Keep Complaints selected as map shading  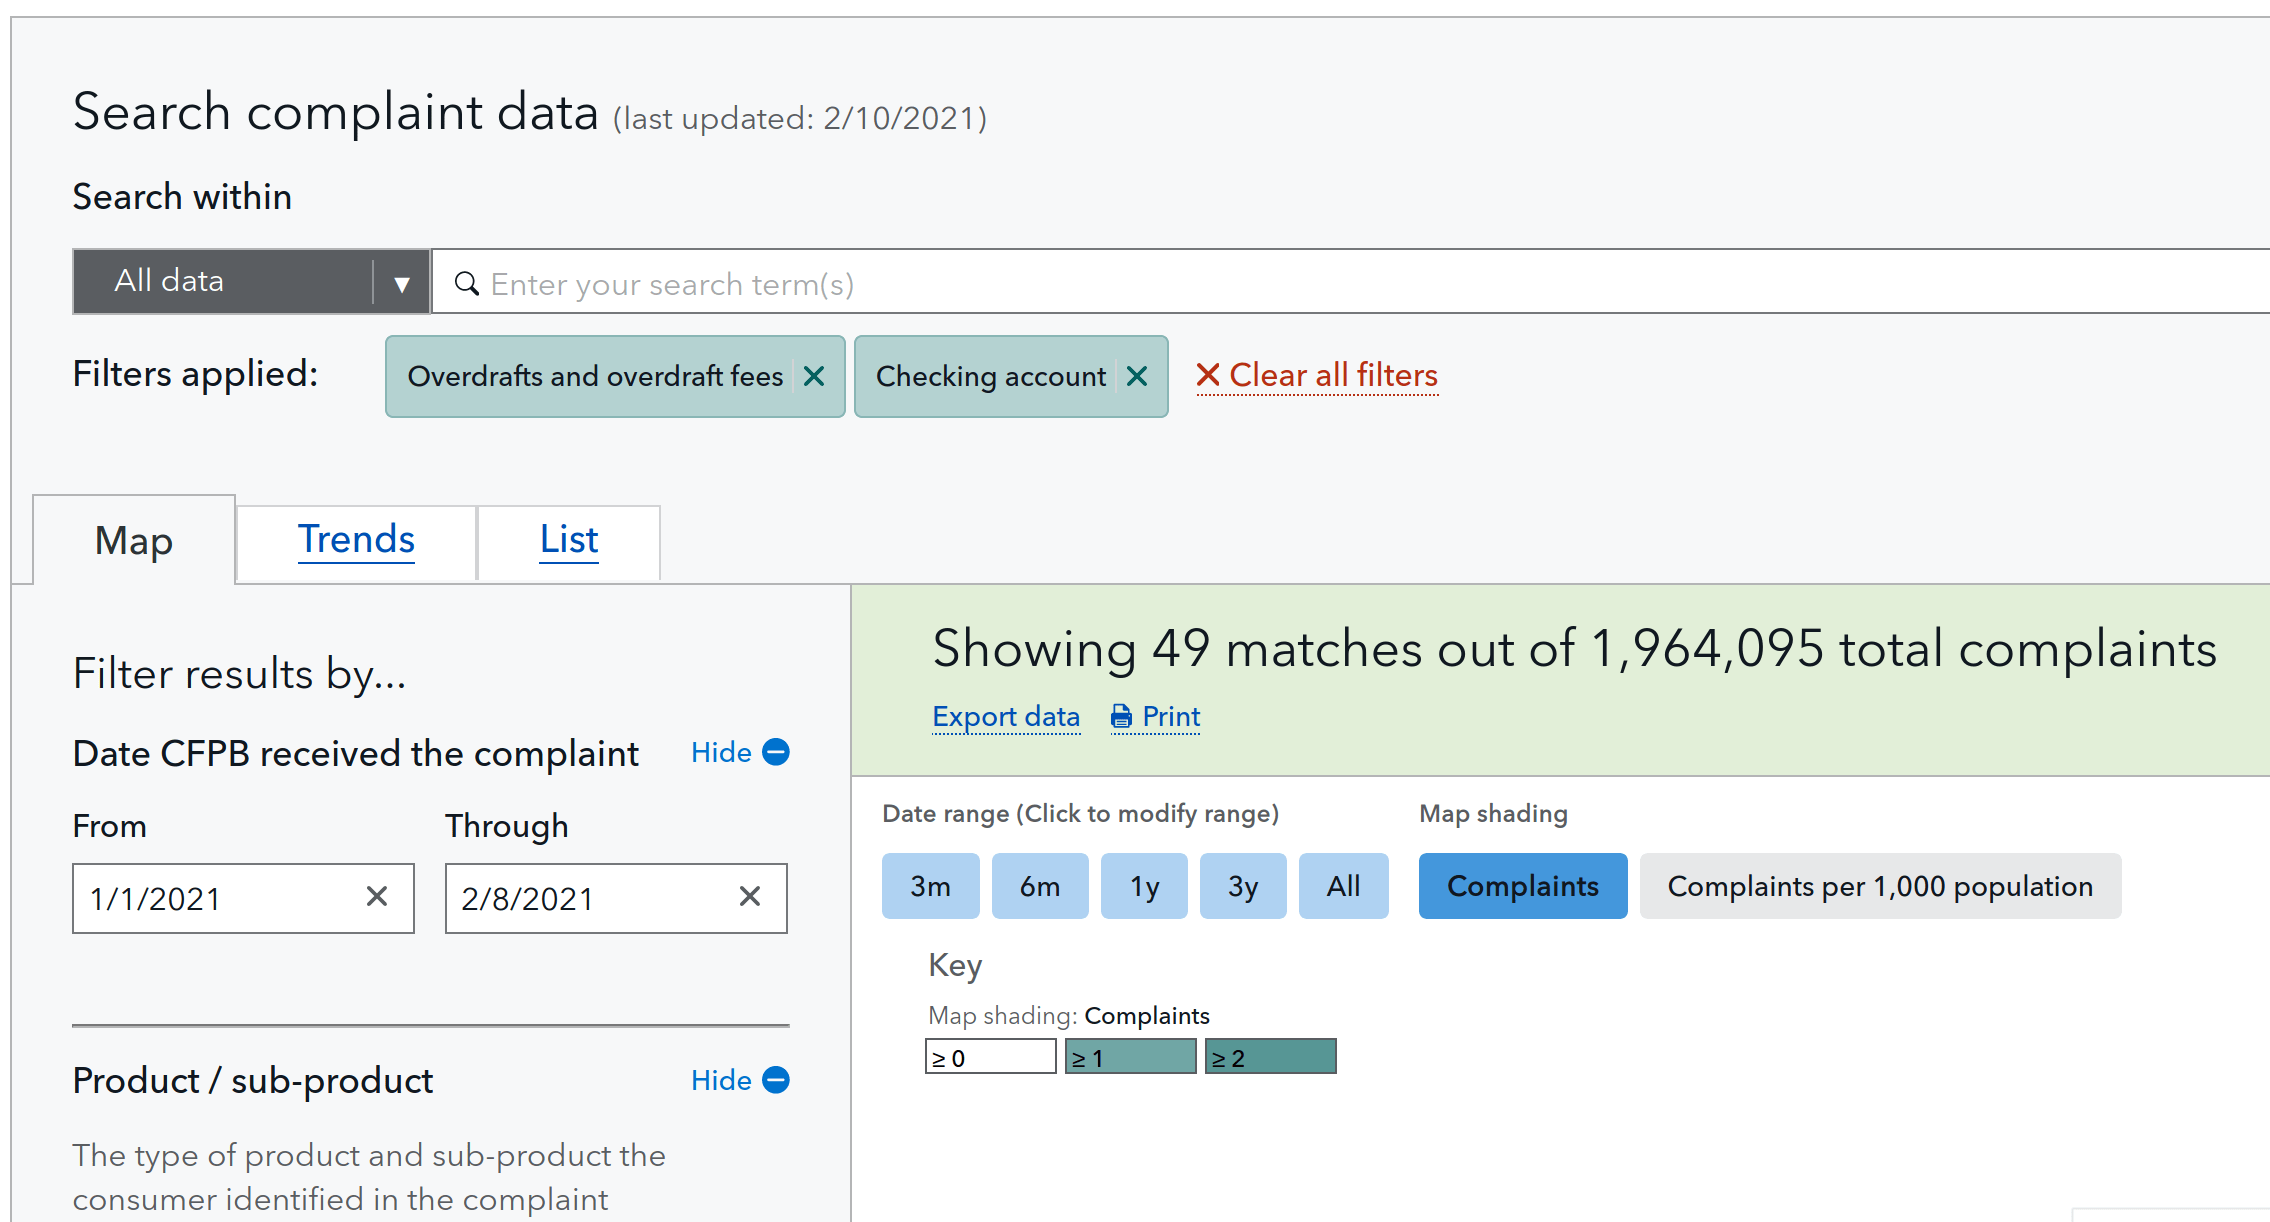tap(1522, 886)
